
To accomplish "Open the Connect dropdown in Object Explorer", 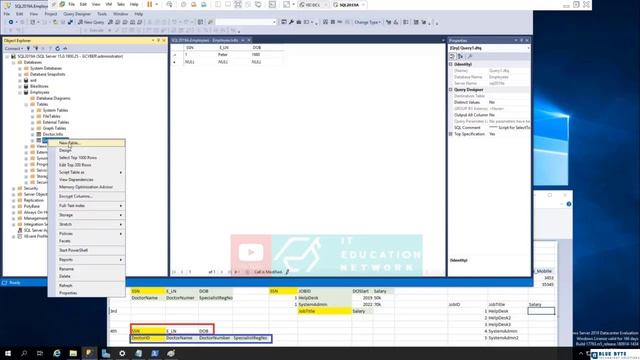I will pos(13,49).
